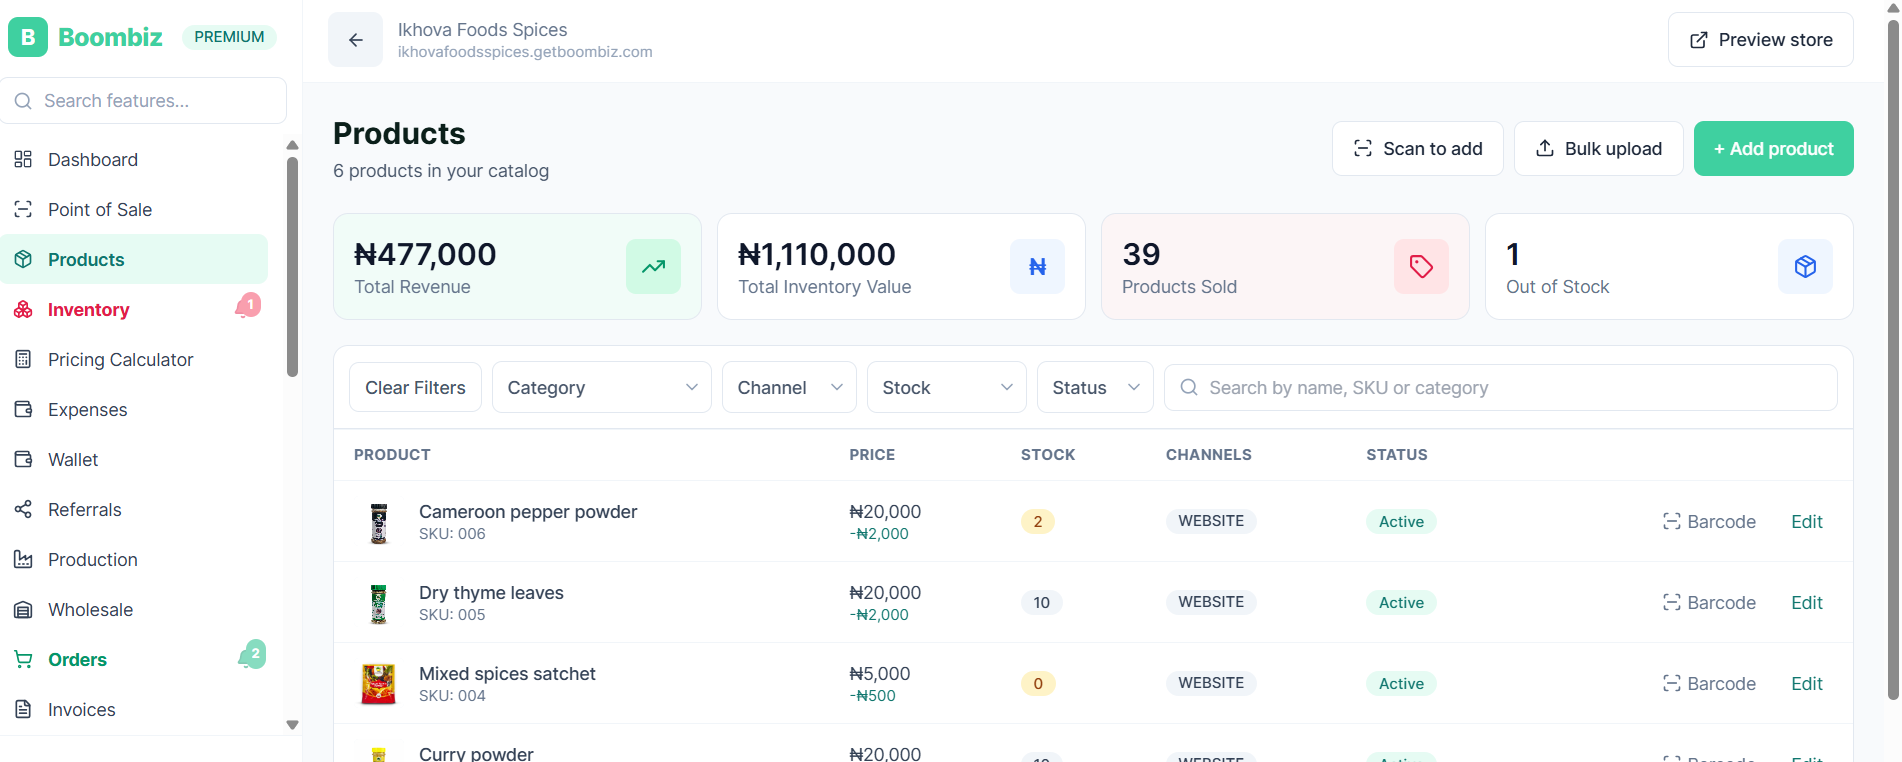
Task: Click the Point of Sale scan icon
Action: tap(23, 210)
